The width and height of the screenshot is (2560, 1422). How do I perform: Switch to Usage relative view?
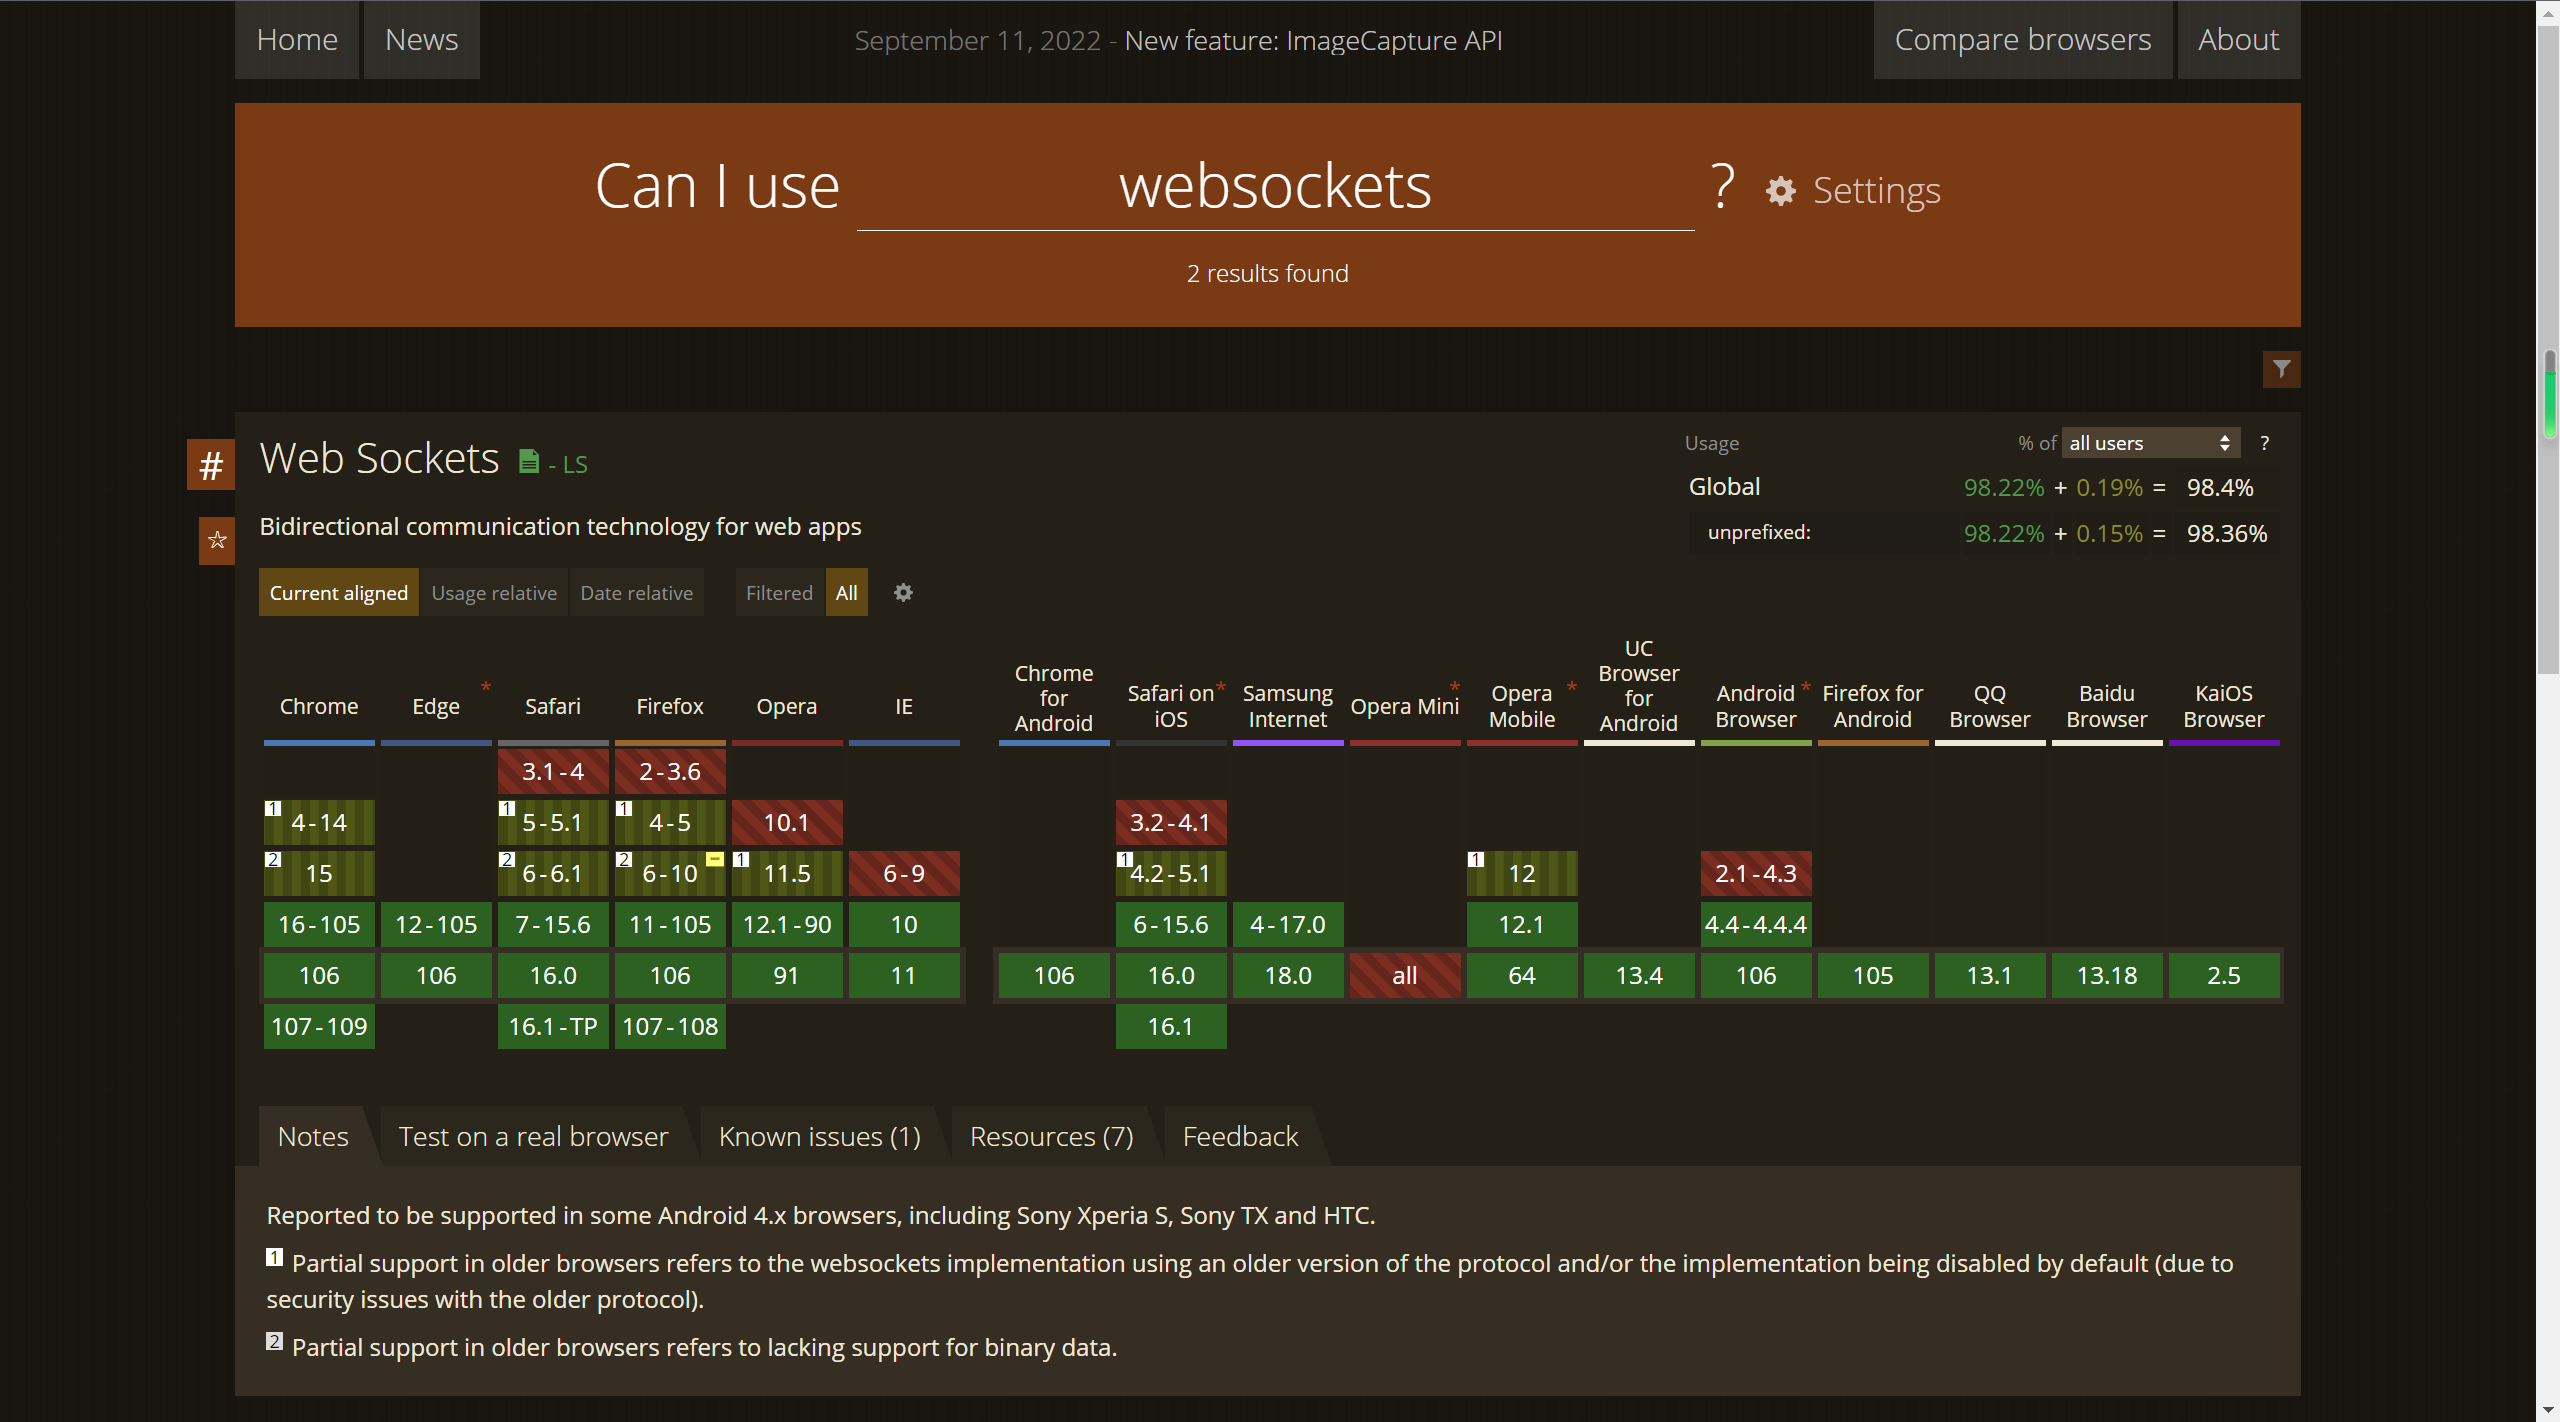[494, 593]
